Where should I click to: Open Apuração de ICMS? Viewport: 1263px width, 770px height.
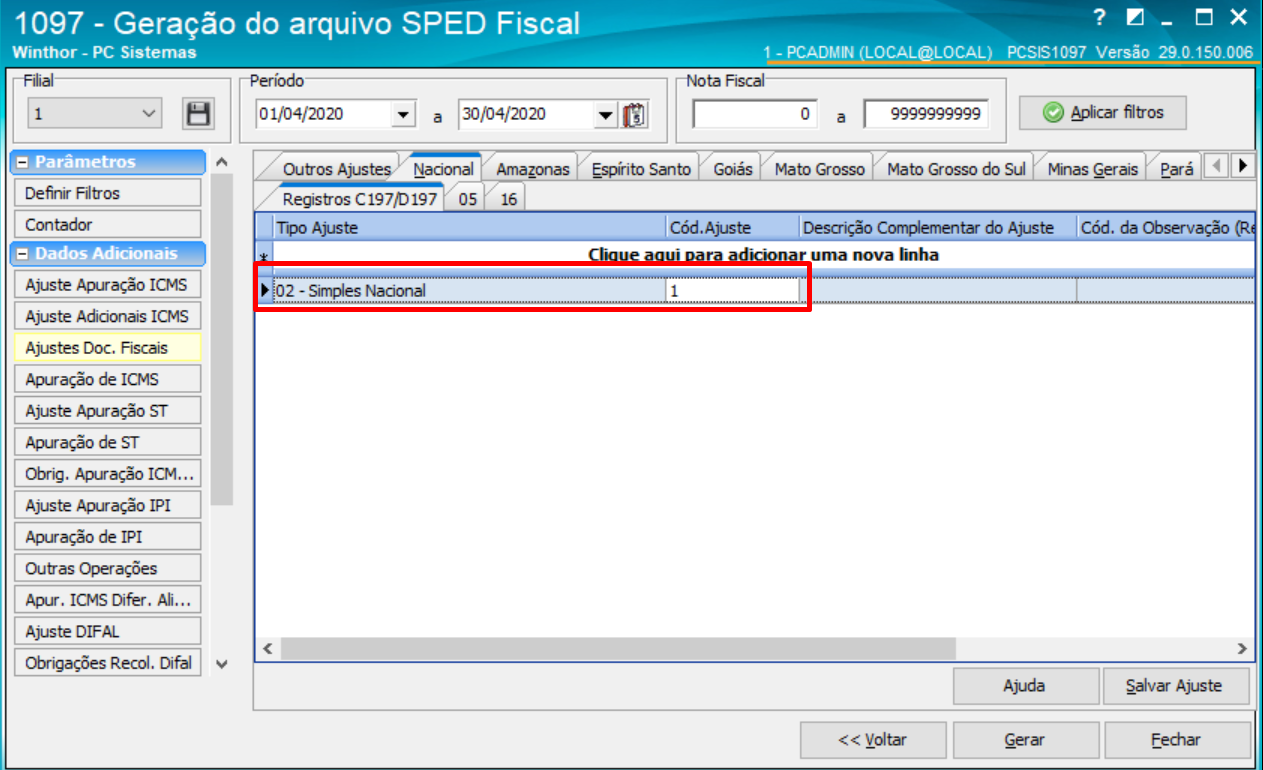pos(108,379)
